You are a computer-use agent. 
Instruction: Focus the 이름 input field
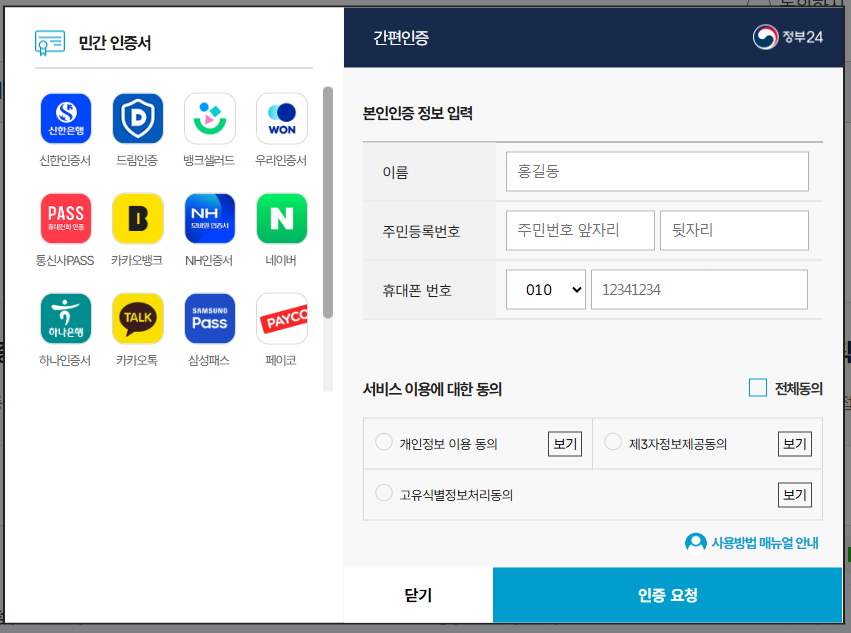point(657,172)
